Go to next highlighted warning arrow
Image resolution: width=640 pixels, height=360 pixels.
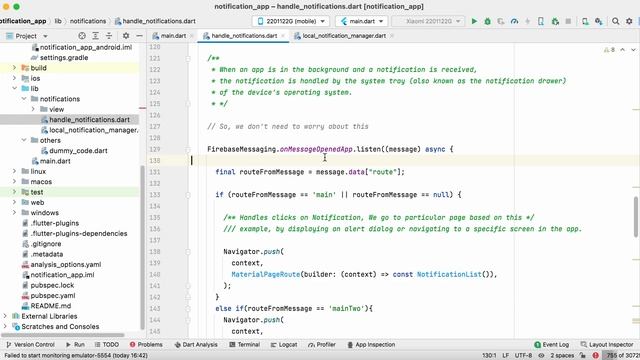coord(633,49)
